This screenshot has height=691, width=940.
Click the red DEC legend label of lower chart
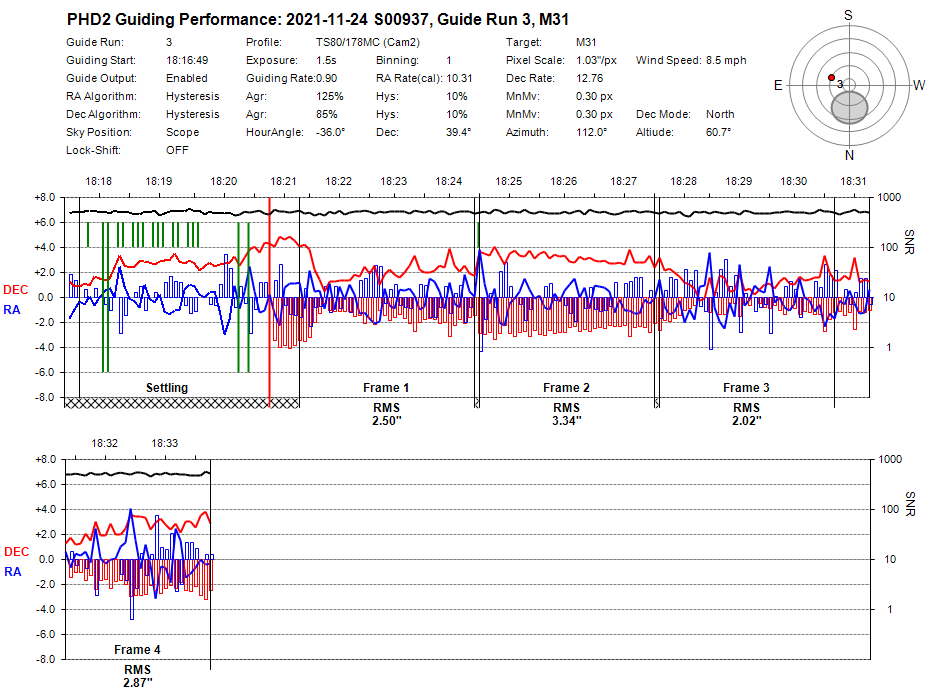(16, 552)
